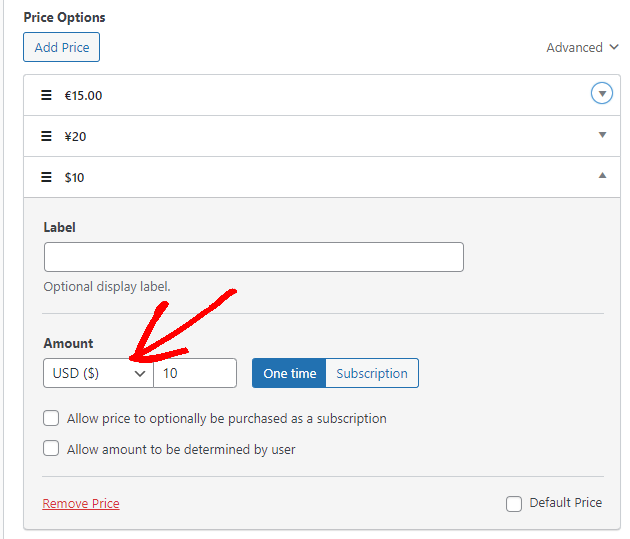630x539 pixels.
Task: Click the $10 price row title
Action: 75,177
